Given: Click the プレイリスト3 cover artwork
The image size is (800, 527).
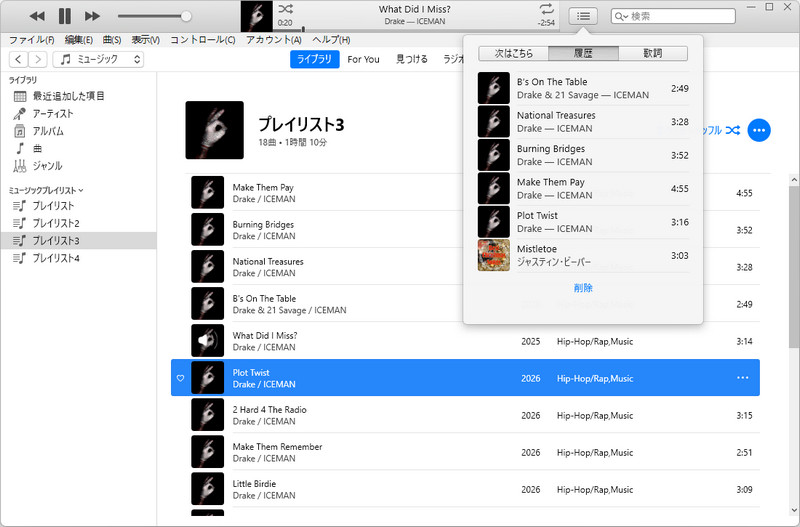Looking at the screenshot, I should [x=214, y=130].
